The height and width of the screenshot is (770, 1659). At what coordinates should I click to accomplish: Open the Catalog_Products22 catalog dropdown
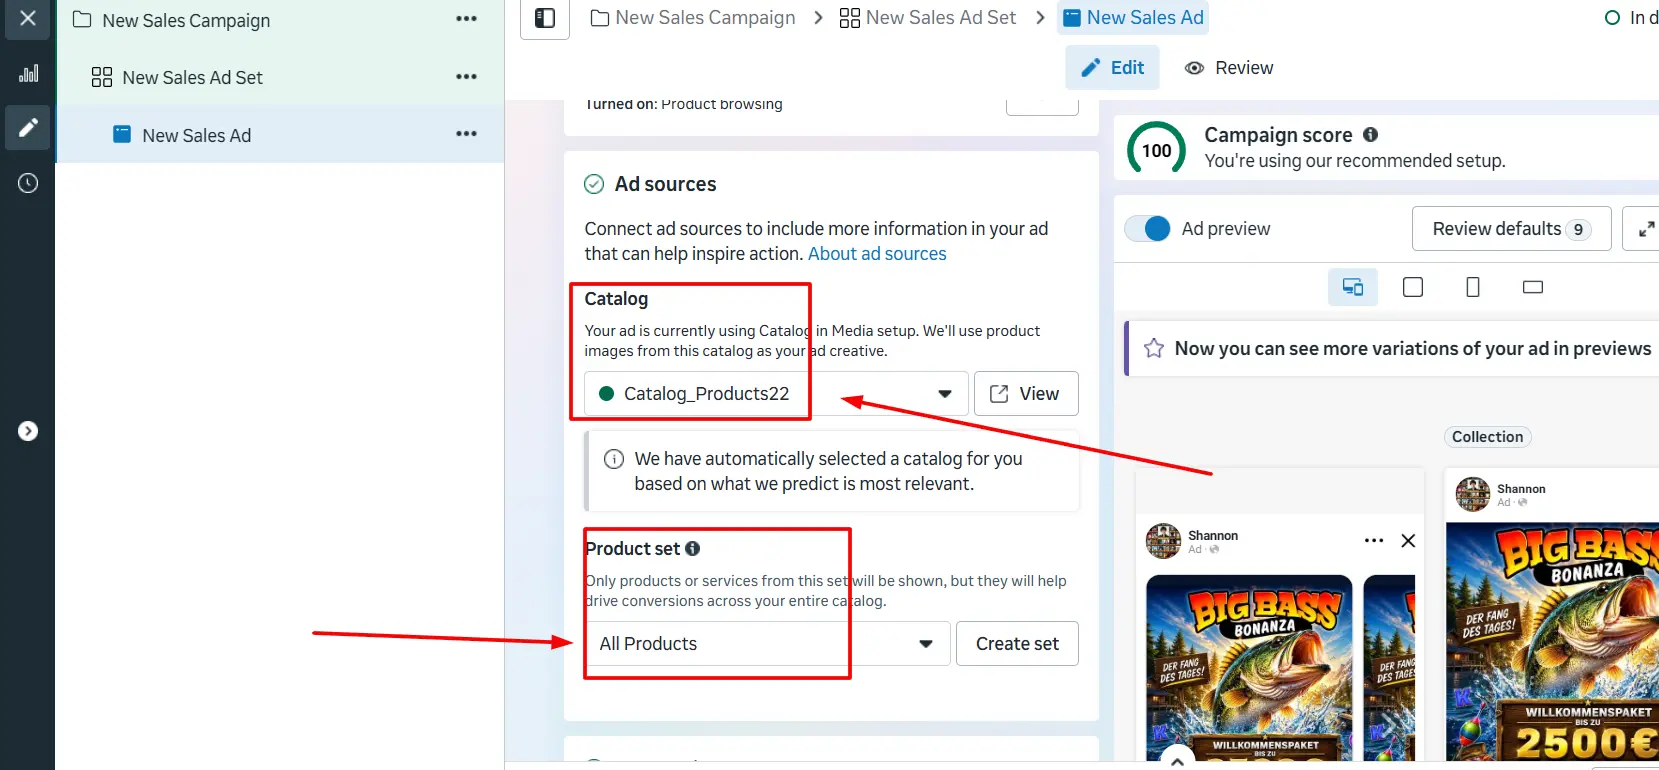point(776,394)
